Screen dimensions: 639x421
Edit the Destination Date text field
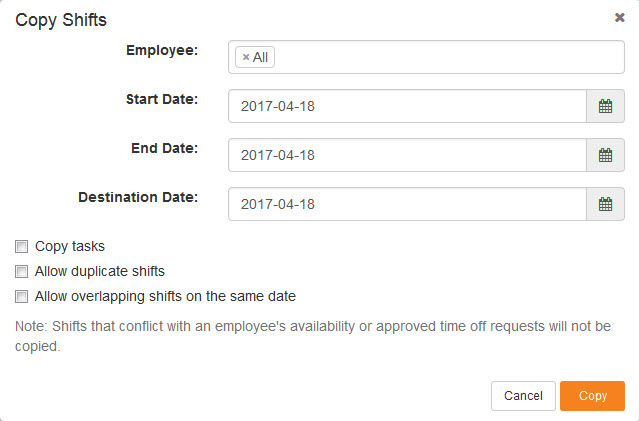coord(408,204)
